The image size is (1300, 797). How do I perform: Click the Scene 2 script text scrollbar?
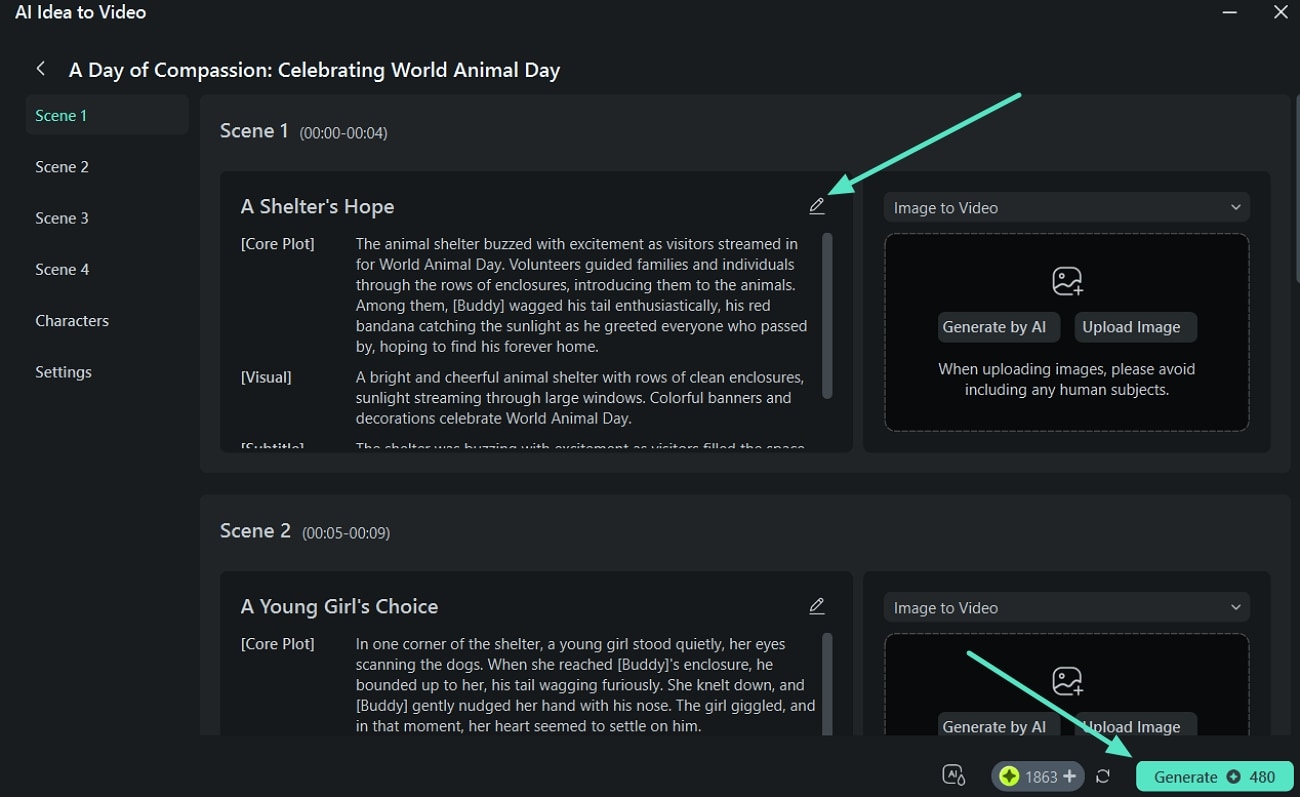click(827, 684)
